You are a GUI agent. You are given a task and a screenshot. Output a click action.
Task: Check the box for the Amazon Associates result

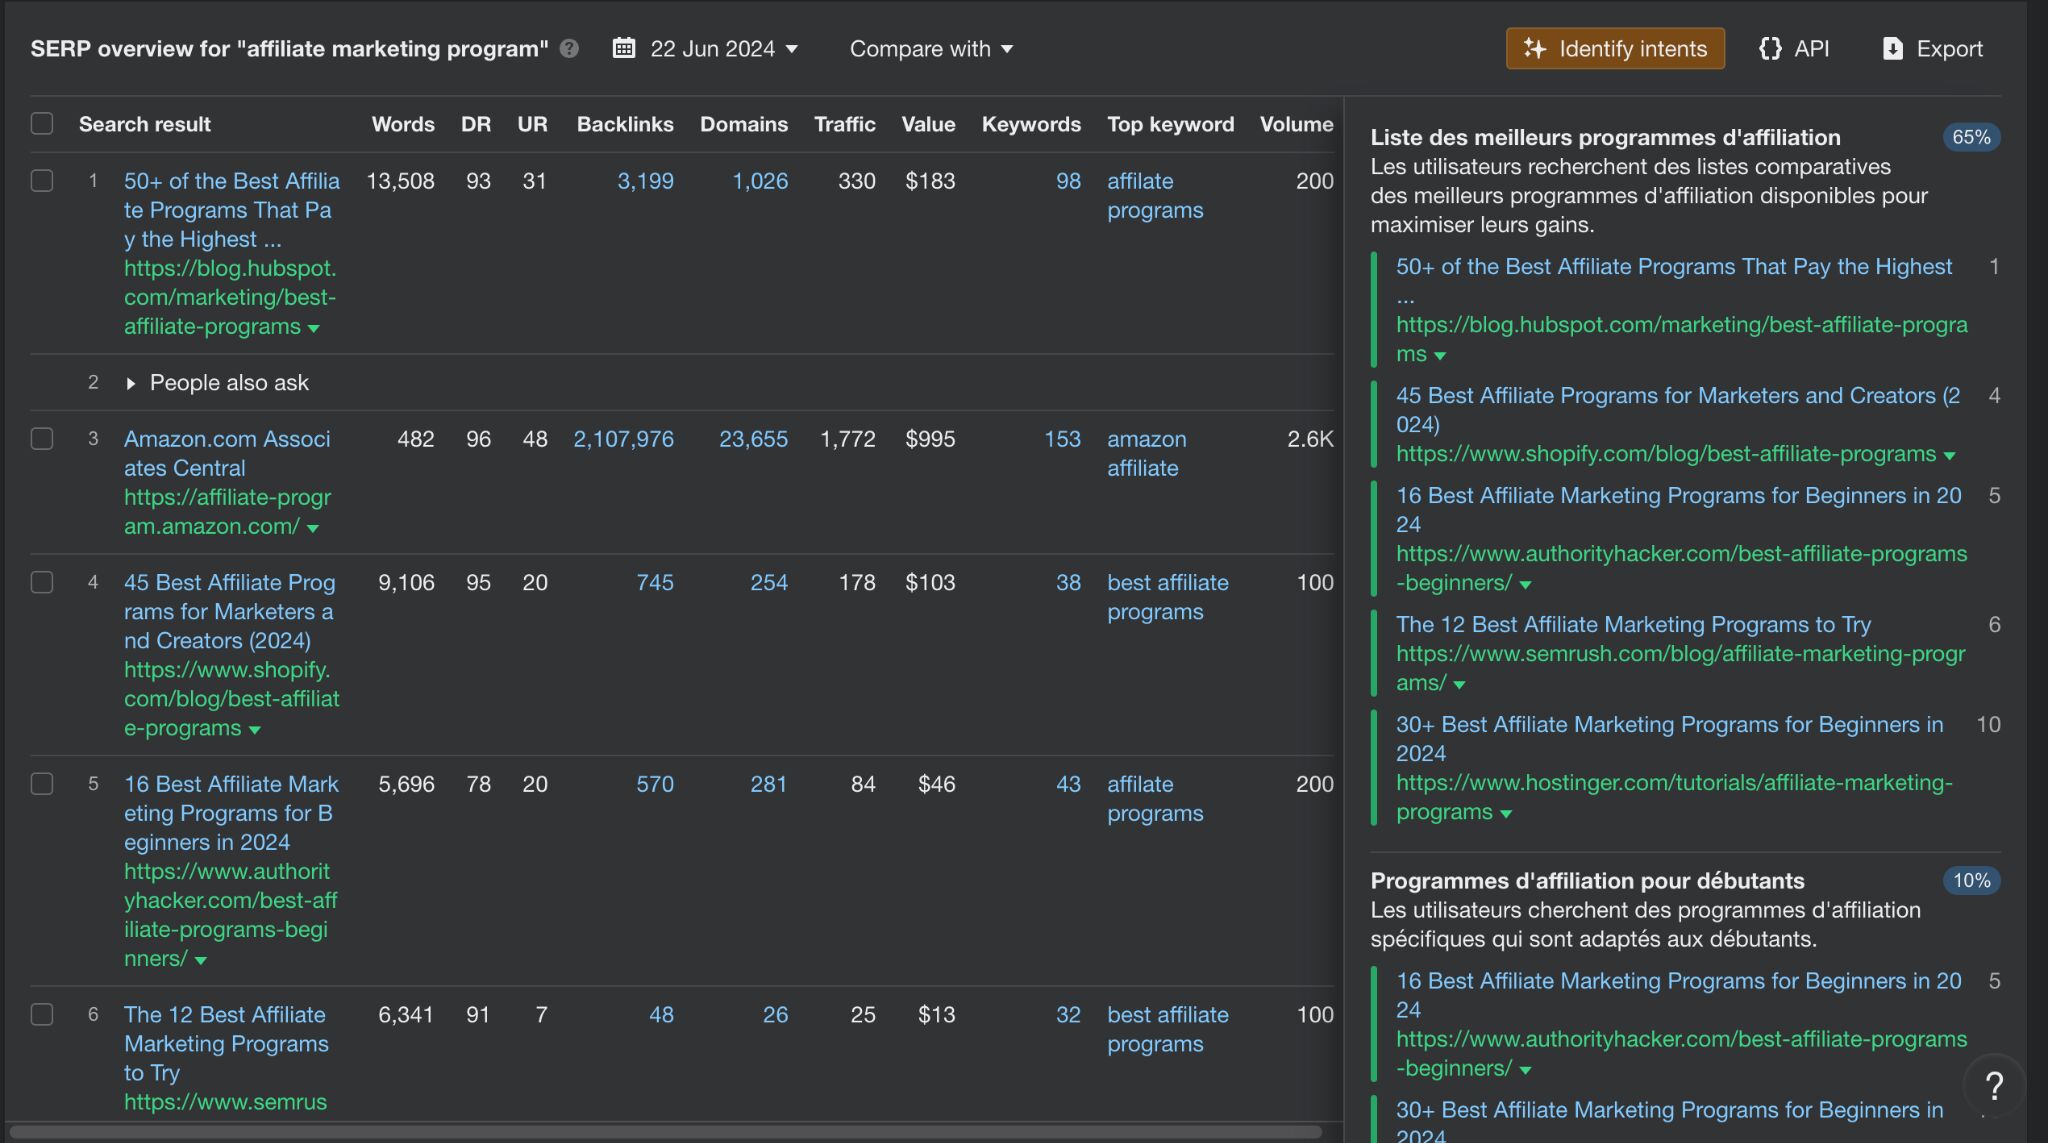tap(42, 439)
